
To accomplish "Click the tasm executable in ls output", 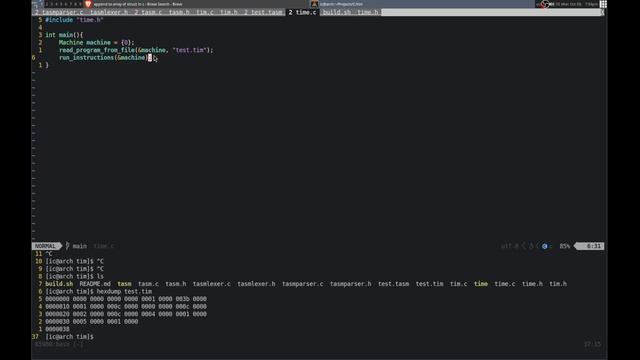I will pyautogui.click(x=124, y=284).
